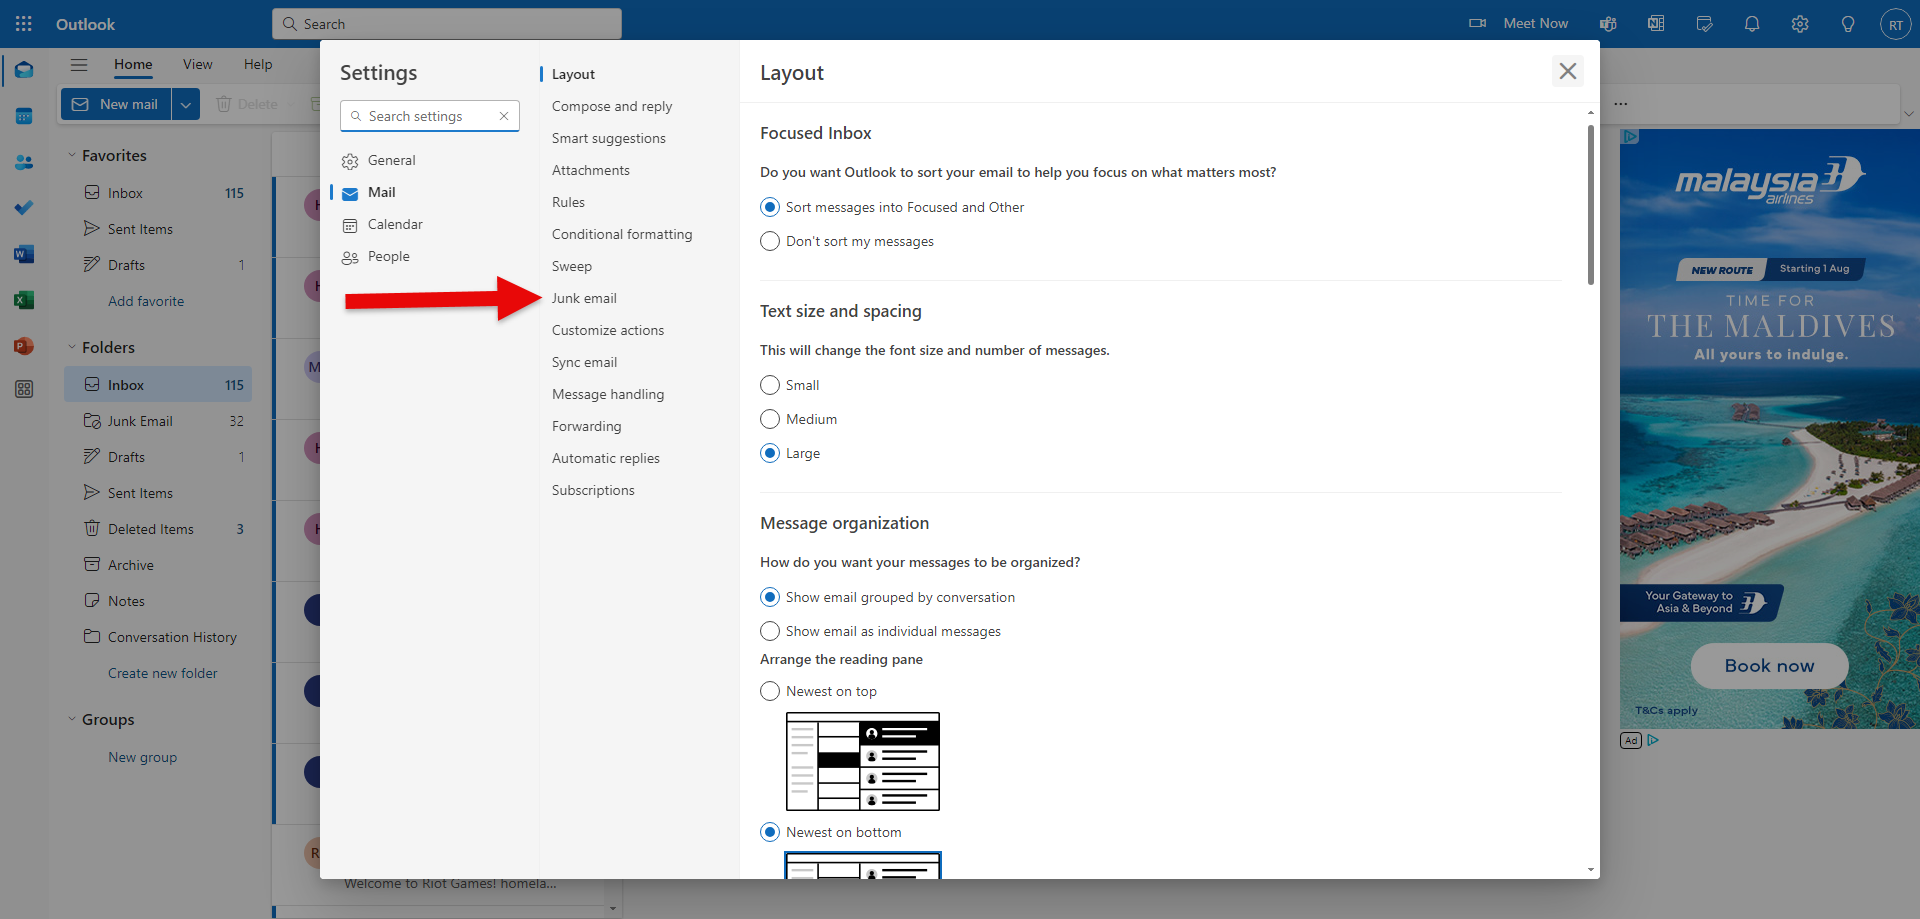Collapse the Favorites section
The height and width of the screenshot is (919, 1920).
click(72, 155)
